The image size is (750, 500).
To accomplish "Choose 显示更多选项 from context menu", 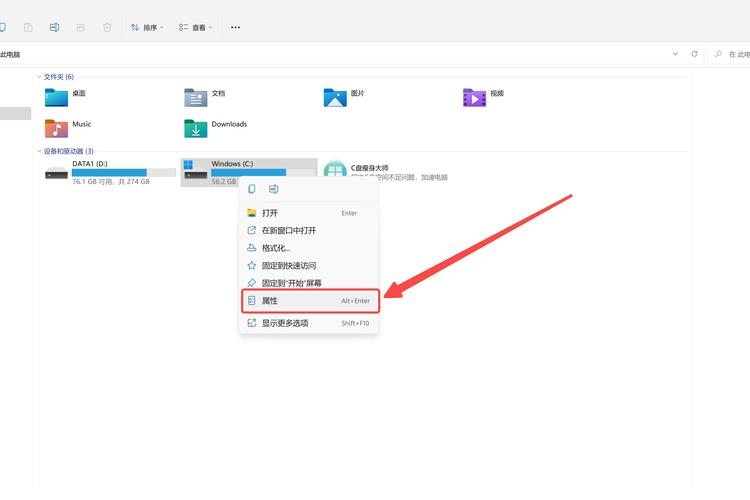I will point(309,323).
